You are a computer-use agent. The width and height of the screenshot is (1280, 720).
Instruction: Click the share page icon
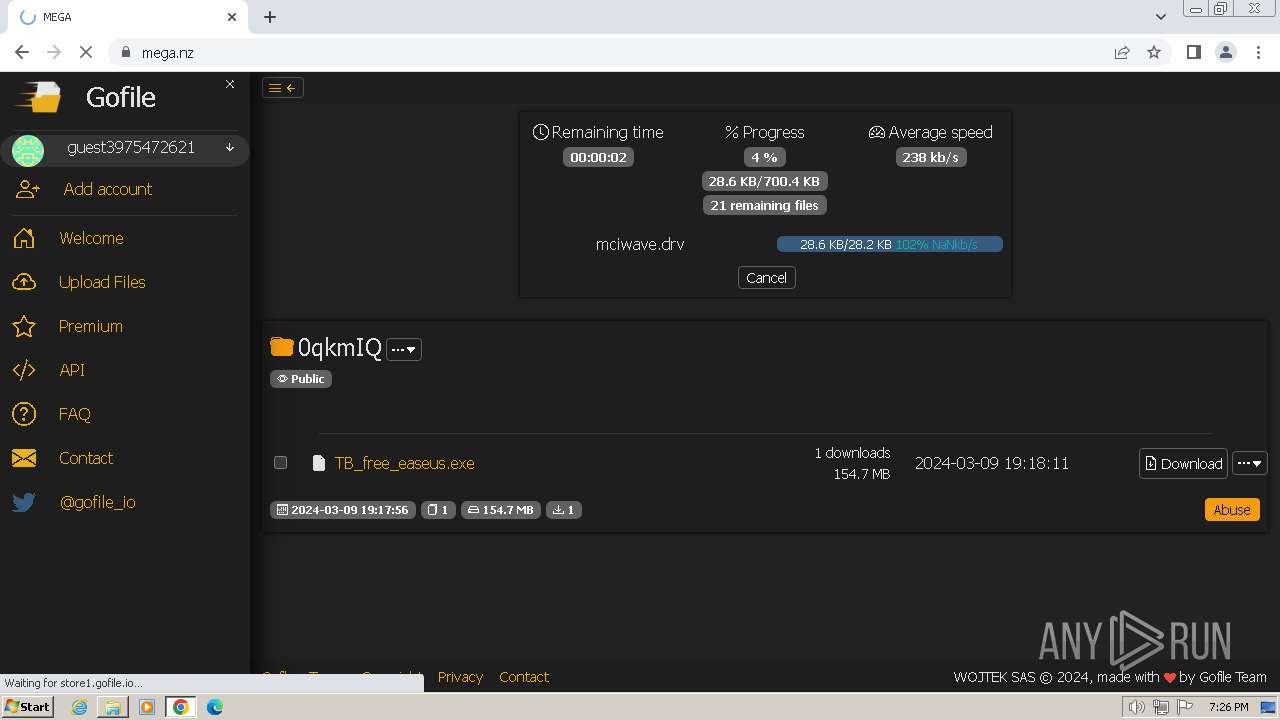(1122, 52)
